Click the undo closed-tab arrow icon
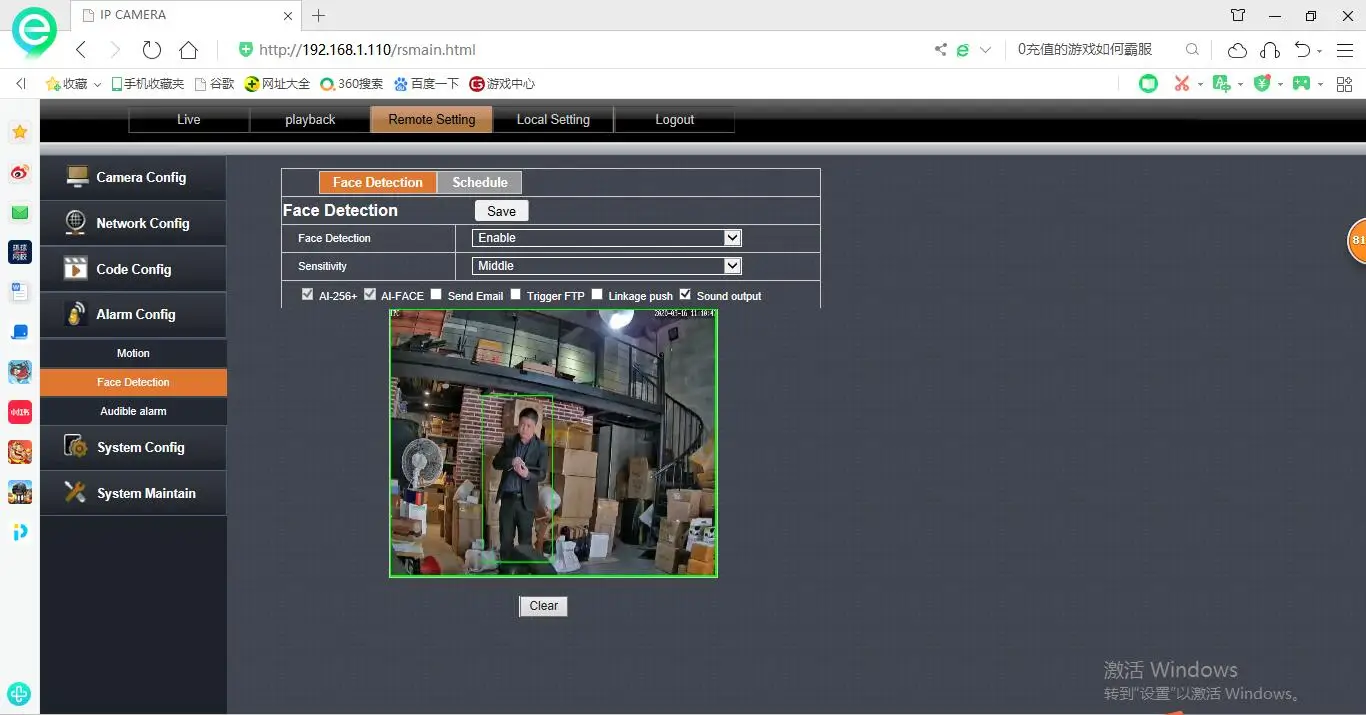This screenshot has height=715, width=1366. point(1302,50)
